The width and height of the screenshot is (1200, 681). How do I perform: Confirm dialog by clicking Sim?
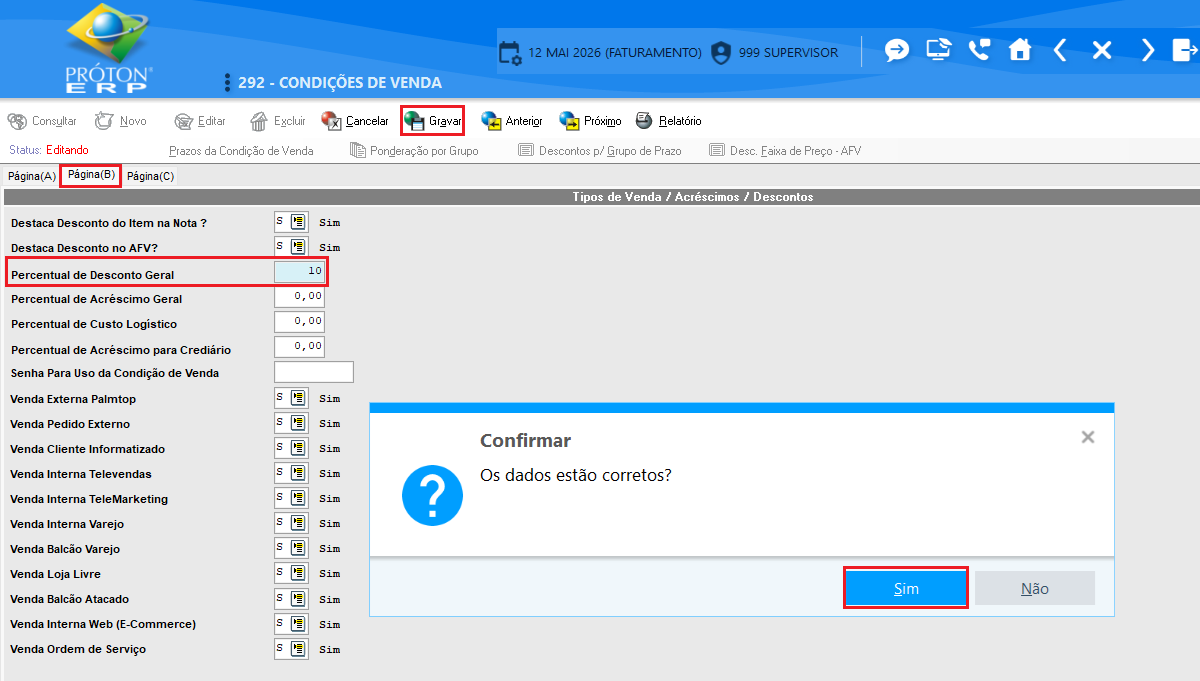(x=906, y=588)
